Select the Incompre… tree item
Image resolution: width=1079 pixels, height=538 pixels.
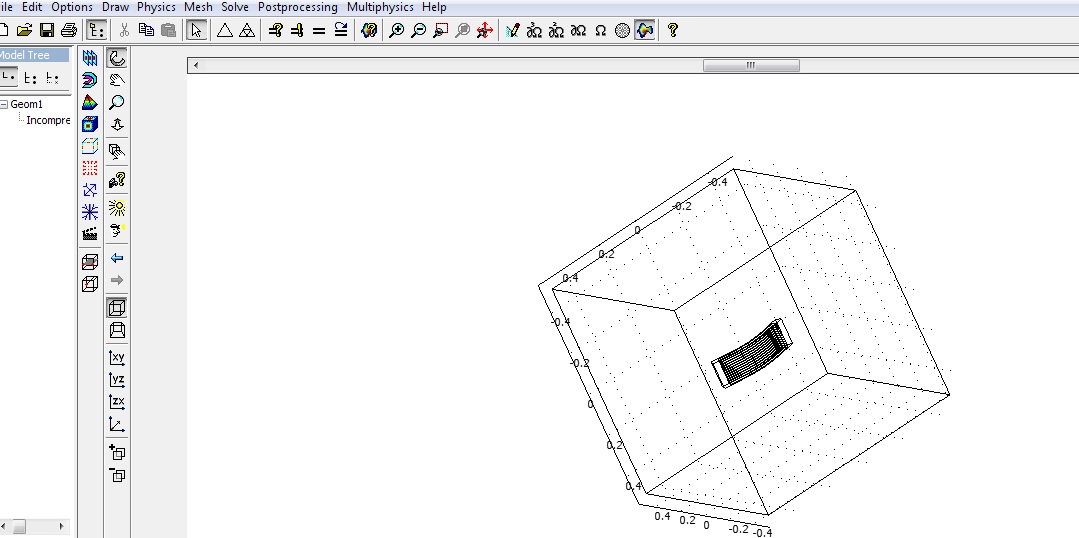coord(48,120)
